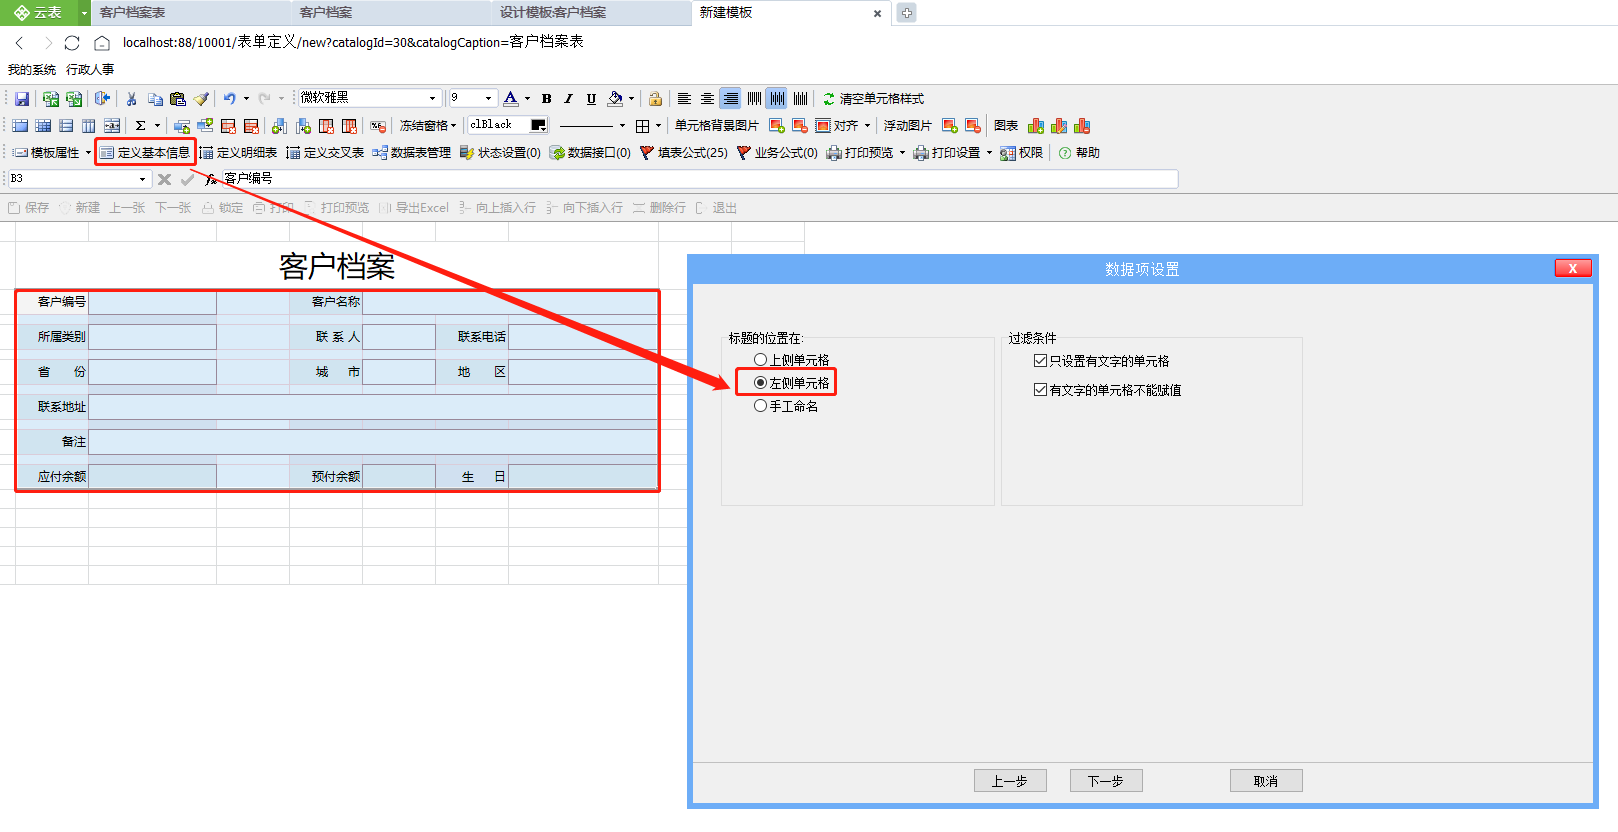Click the cut (scissors) icon
The height and width of the screenshot is (832, 1618).
(131, 98)
